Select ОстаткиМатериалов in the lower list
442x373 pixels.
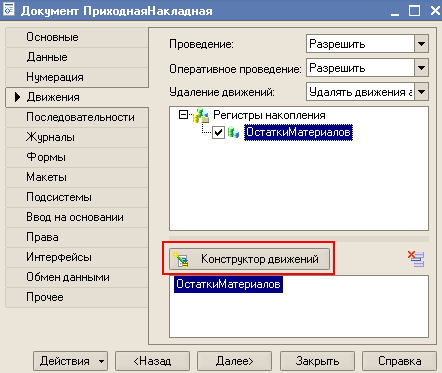[x=228, y=284]
